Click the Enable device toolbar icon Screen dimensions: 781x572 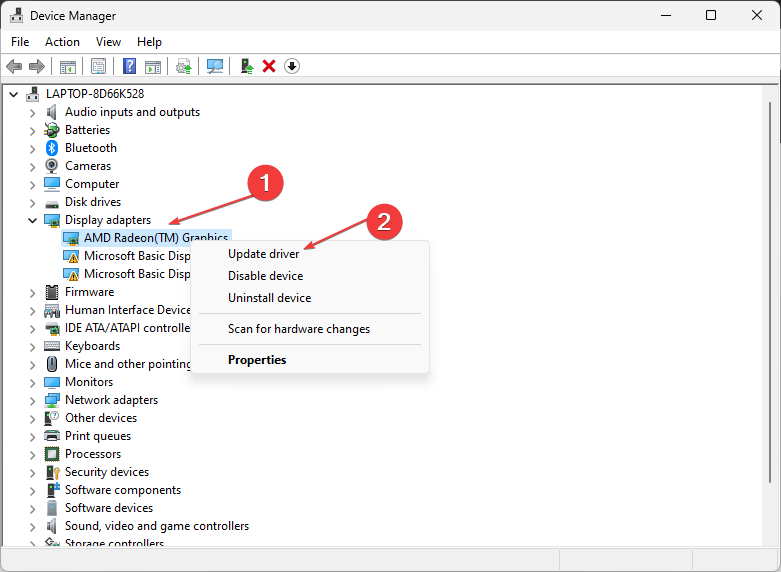pyautogui.click(x=247, y=66)
